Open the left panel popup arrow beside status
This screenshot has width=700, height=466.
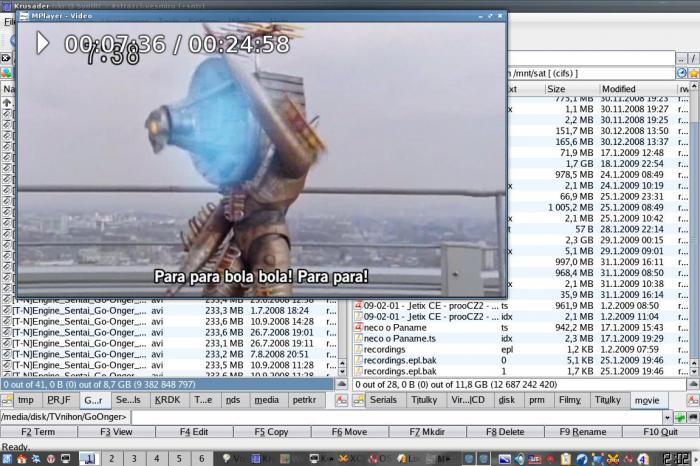point(342,384)
